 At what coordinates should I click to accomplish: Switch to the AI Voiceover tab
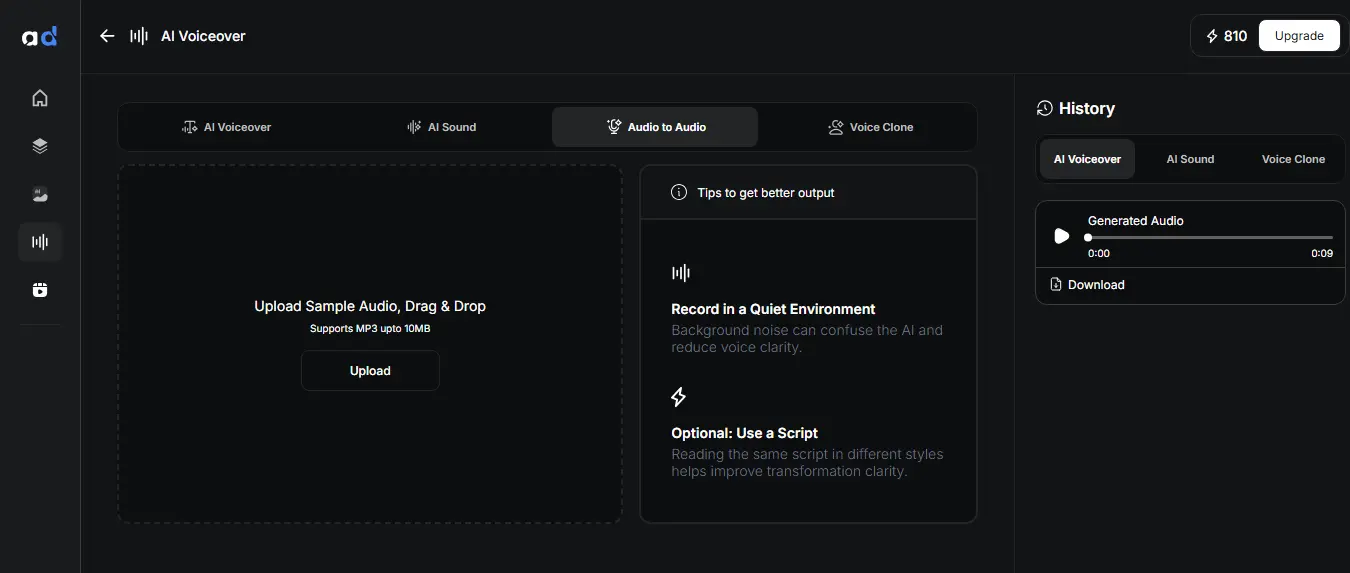(x=227, y=127)
